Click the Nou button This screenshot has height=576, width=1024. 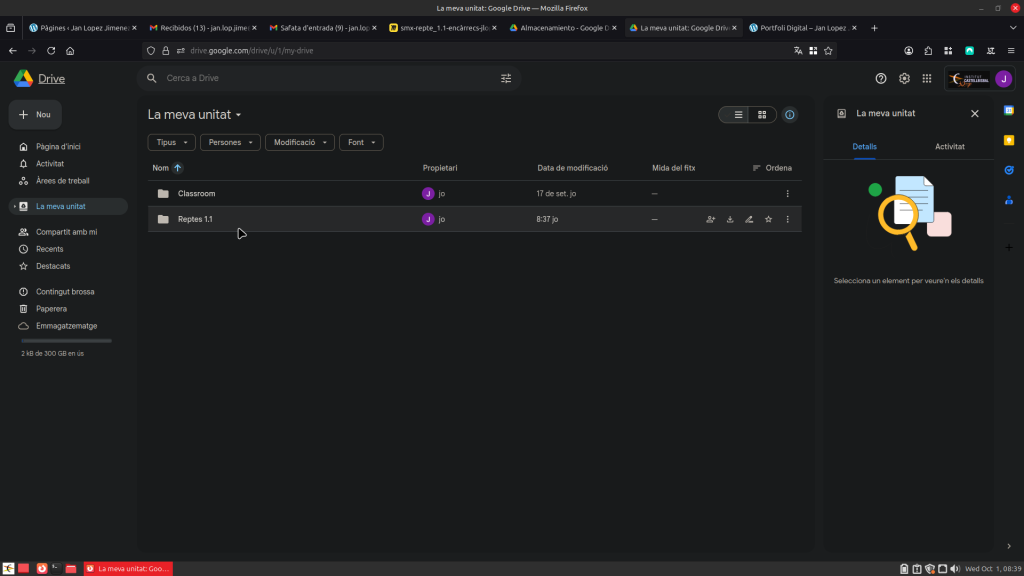[x=35, y=115]
